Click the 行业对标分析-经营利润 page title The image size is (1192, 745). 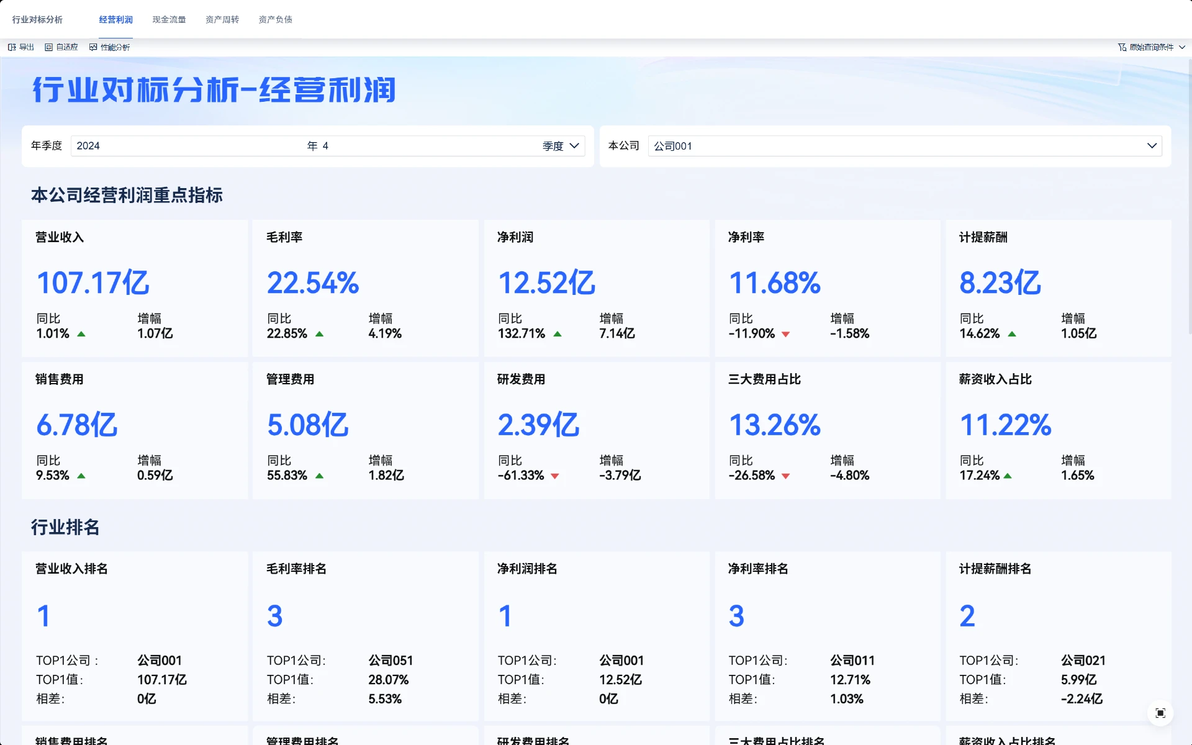pyautogui.click(x=214, y=90)
